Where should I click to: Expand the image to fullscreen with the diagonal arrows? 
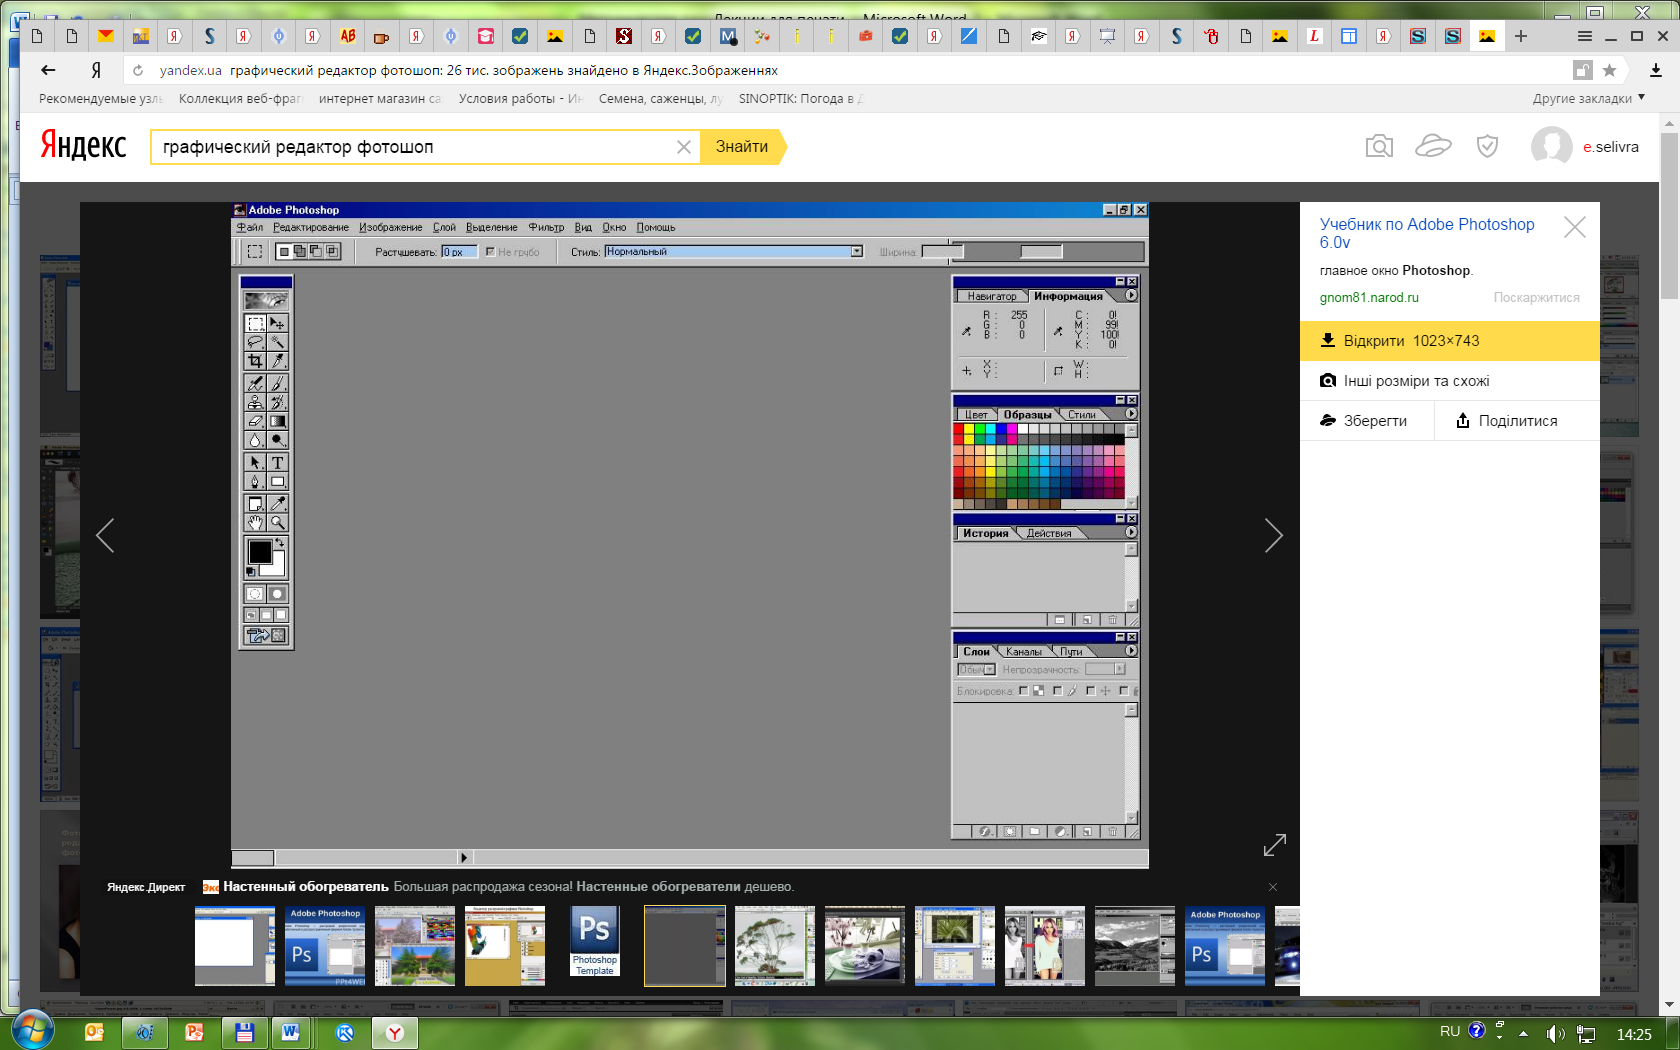click(x=1274, y=845)
